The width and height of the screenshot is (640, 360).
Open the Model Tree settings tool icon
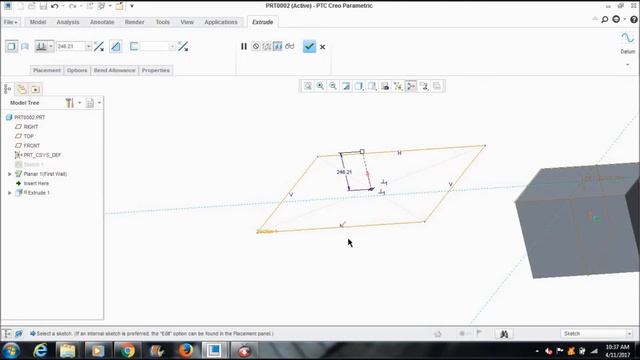coord(70,103)
